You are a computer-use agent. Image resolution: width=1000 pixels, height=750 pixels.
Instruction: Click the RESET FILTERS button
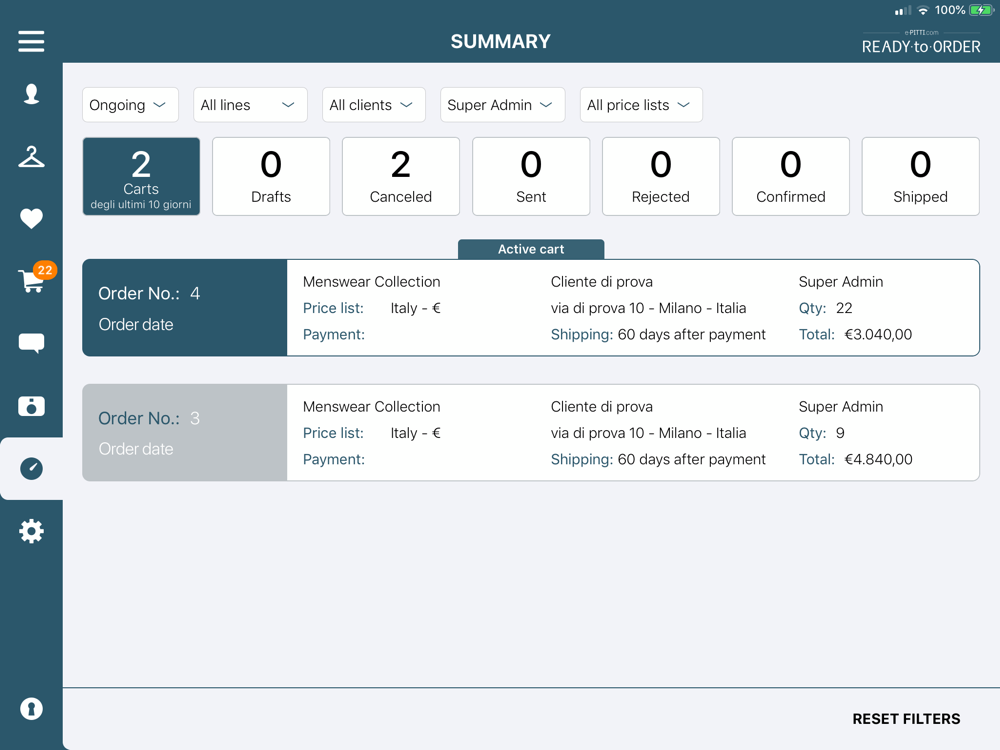coord(906,719)
